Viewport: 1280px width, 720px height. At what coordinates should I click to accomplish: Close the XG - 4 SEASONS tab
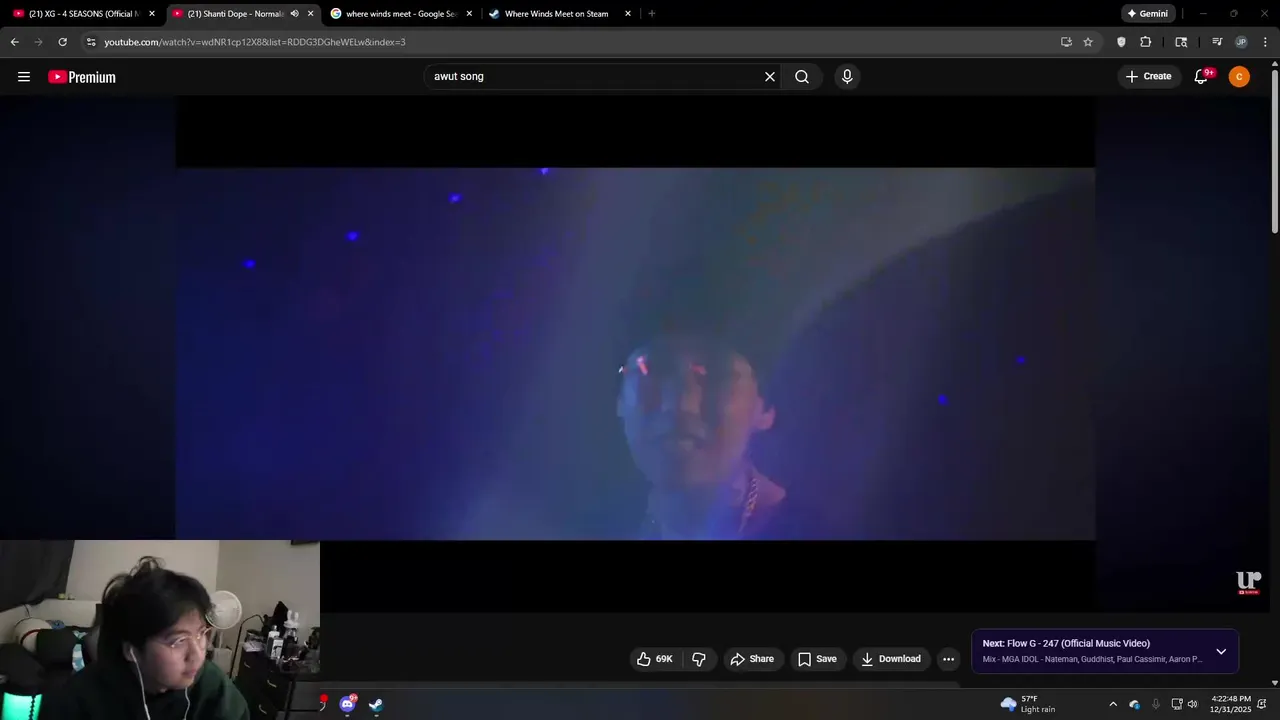click(152, 14)
